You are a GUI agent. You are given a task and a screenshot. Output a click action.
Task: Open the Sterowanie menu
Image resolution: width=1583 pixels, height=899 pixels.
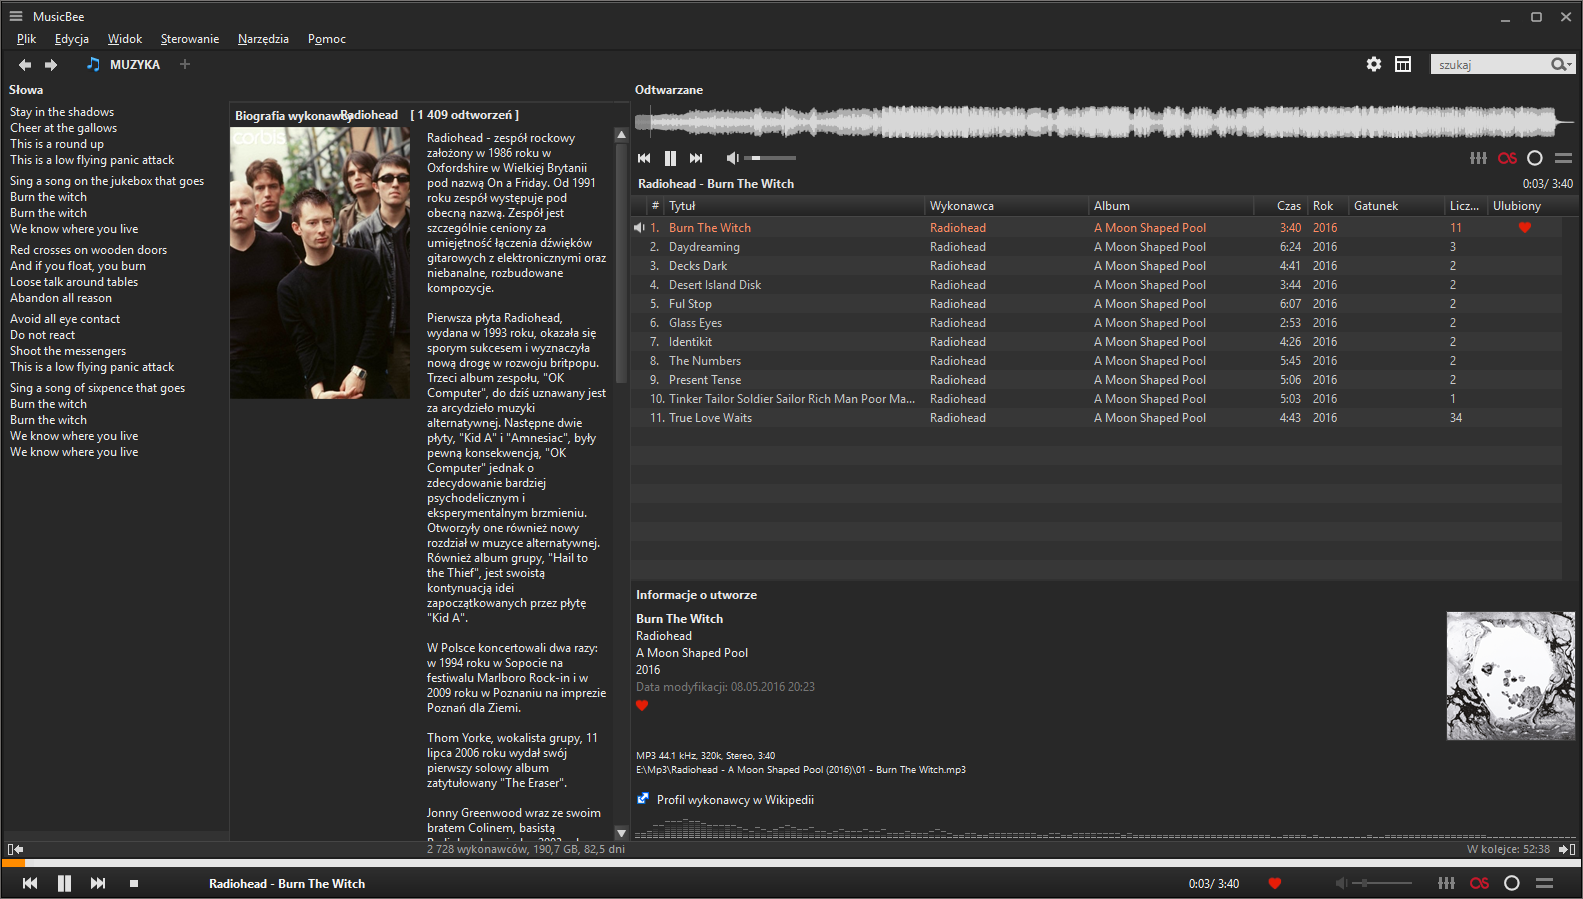[x=190, y=39]
